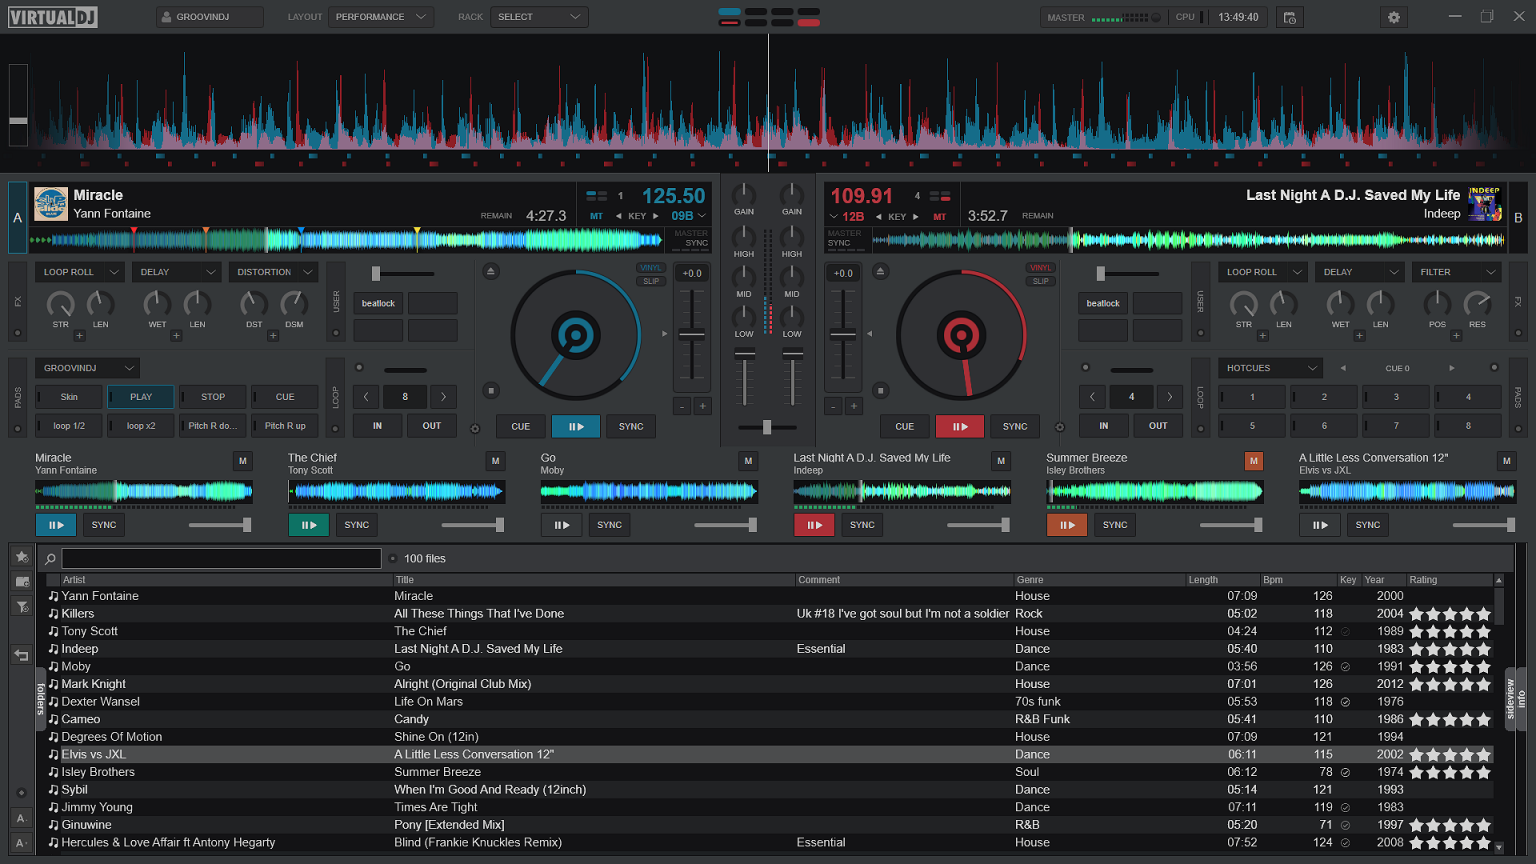Click next cue arrow beside CUE 0
1536x864 pixels.
pyautogui.click(x=1452, y=368)
